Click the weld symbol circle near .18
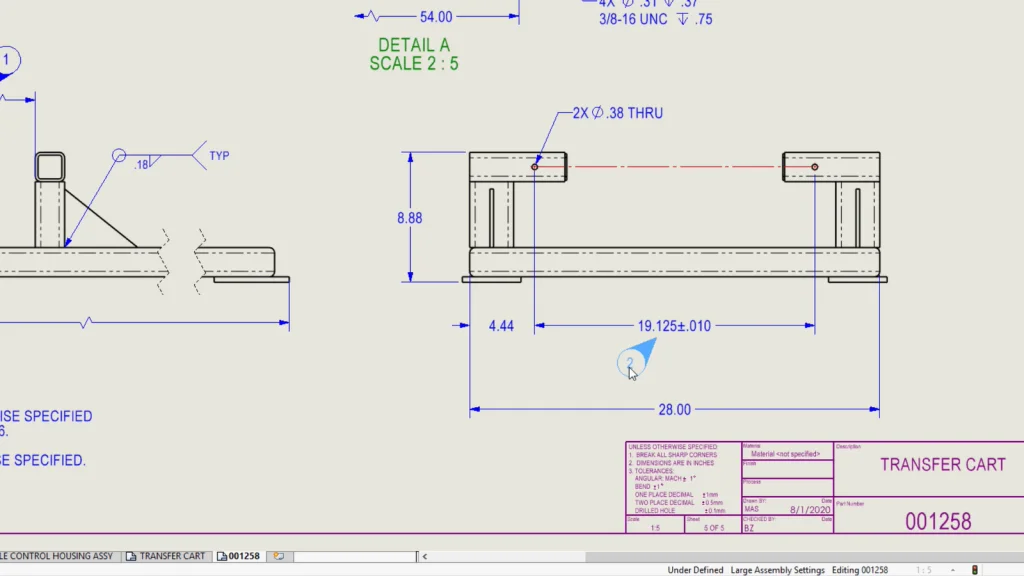This screenshot has height=576, width=1024. coord(119,155)
